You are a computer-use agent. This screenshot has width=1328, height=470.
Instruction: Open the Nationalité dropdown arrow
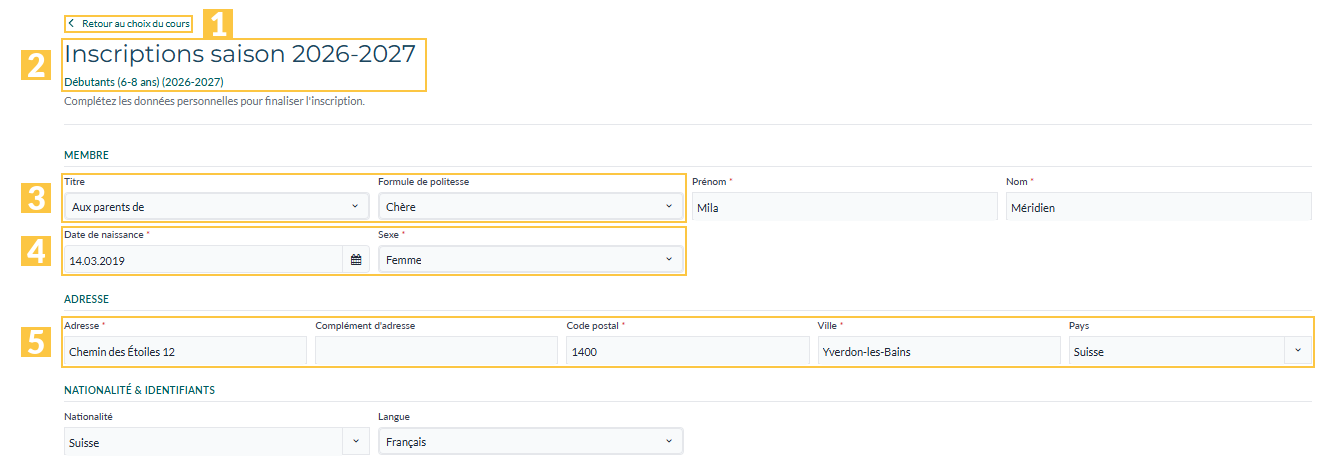356,441
